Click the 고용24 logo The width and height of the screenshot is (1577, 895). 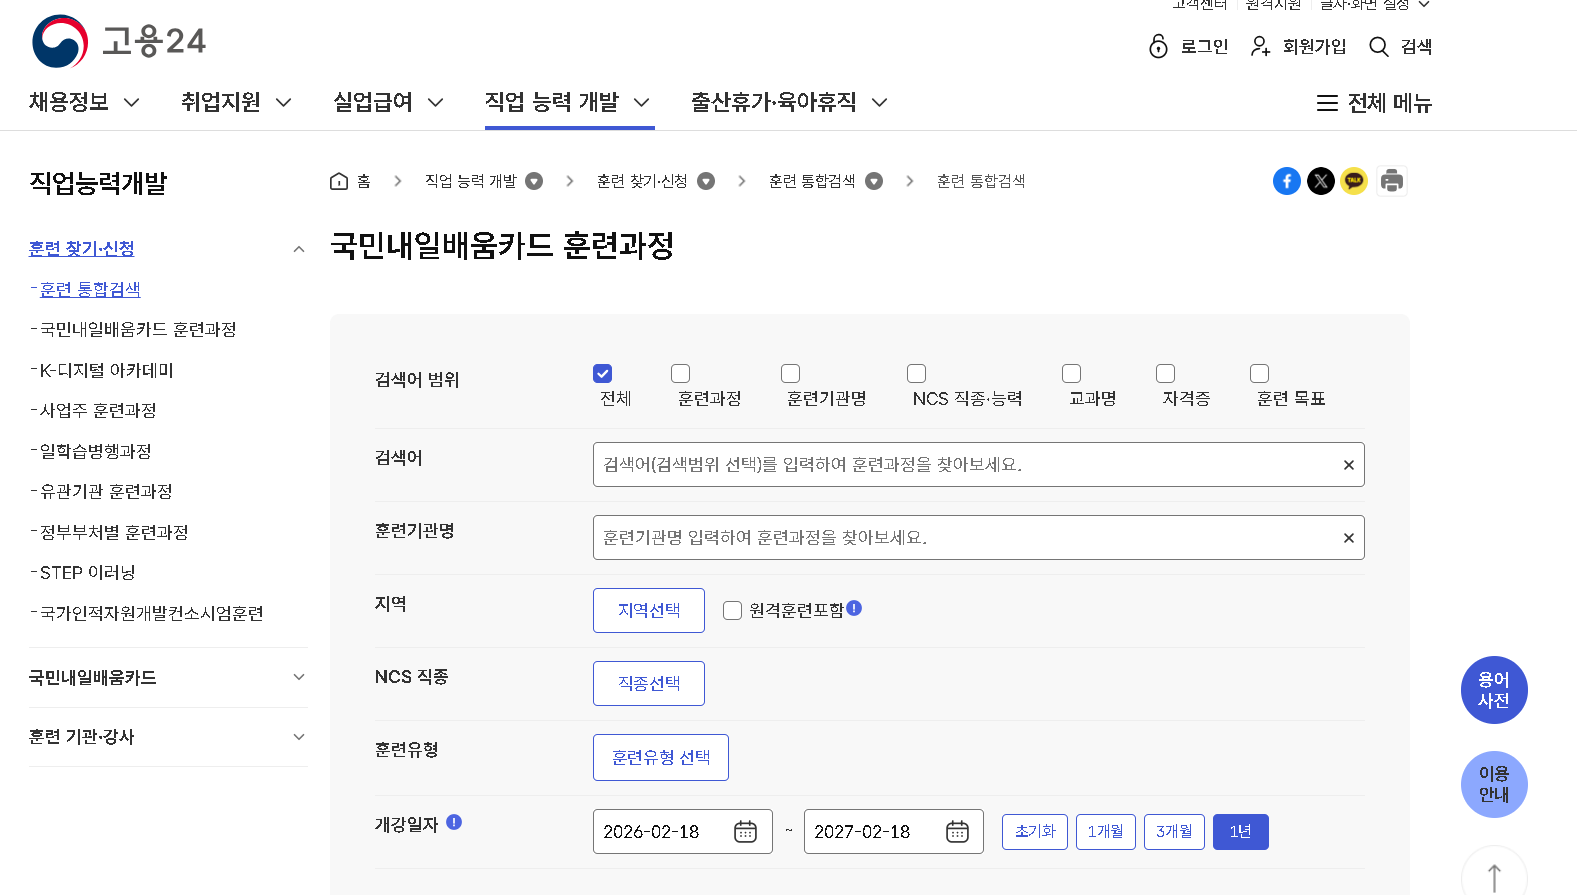pos(119,41)
